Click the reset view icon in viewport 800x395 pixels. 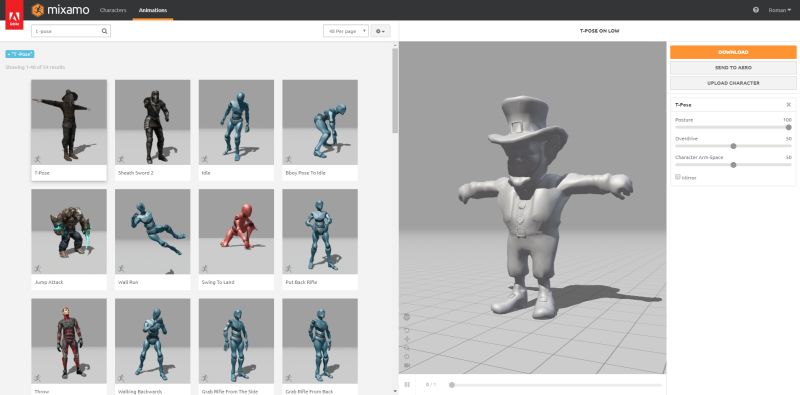click(407, 356)
